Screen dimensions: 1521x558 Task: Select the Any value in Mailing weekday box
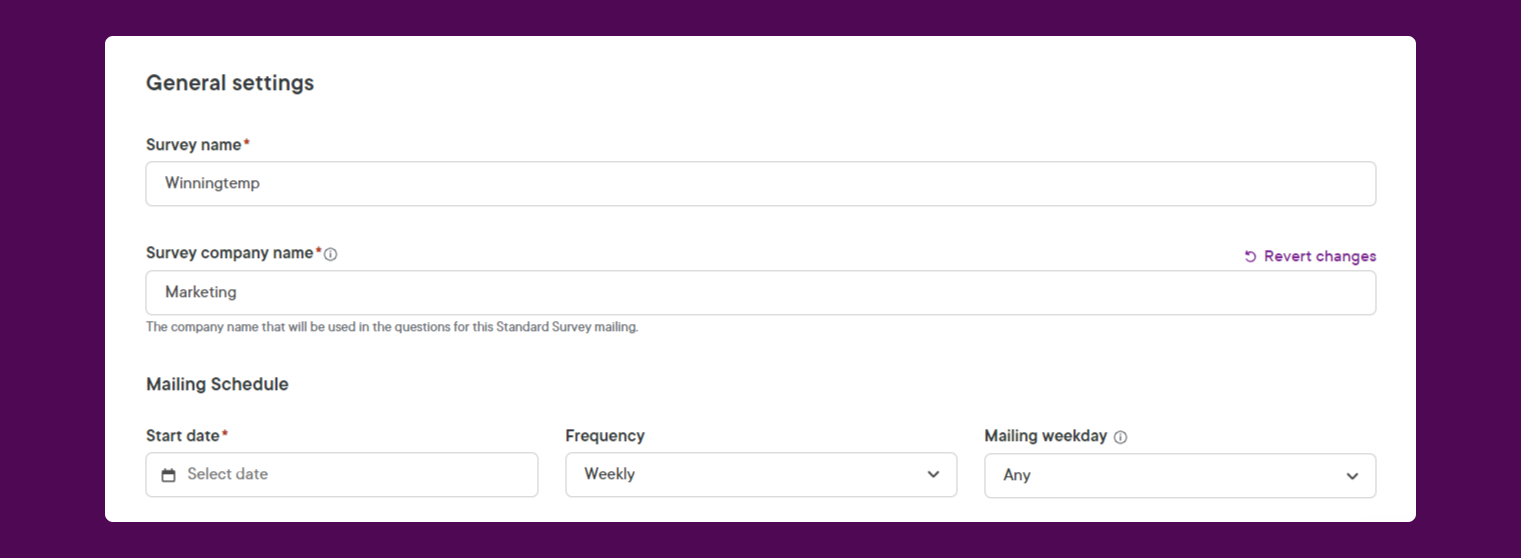tap(1017, 475)
